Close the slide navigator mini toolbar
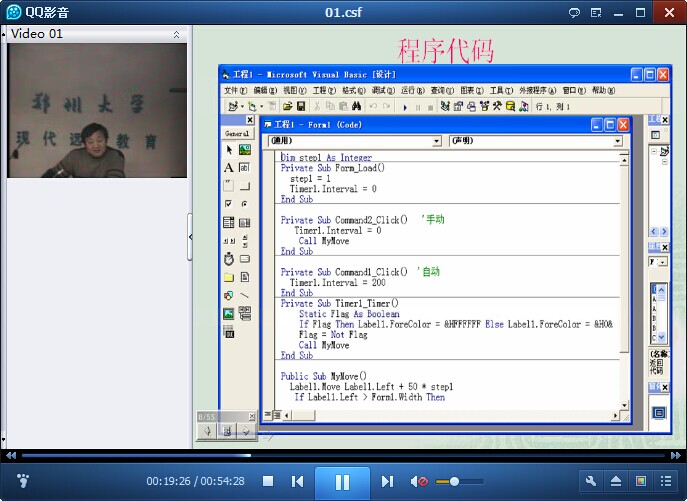The image size is (687, 501). coord(252,416)
